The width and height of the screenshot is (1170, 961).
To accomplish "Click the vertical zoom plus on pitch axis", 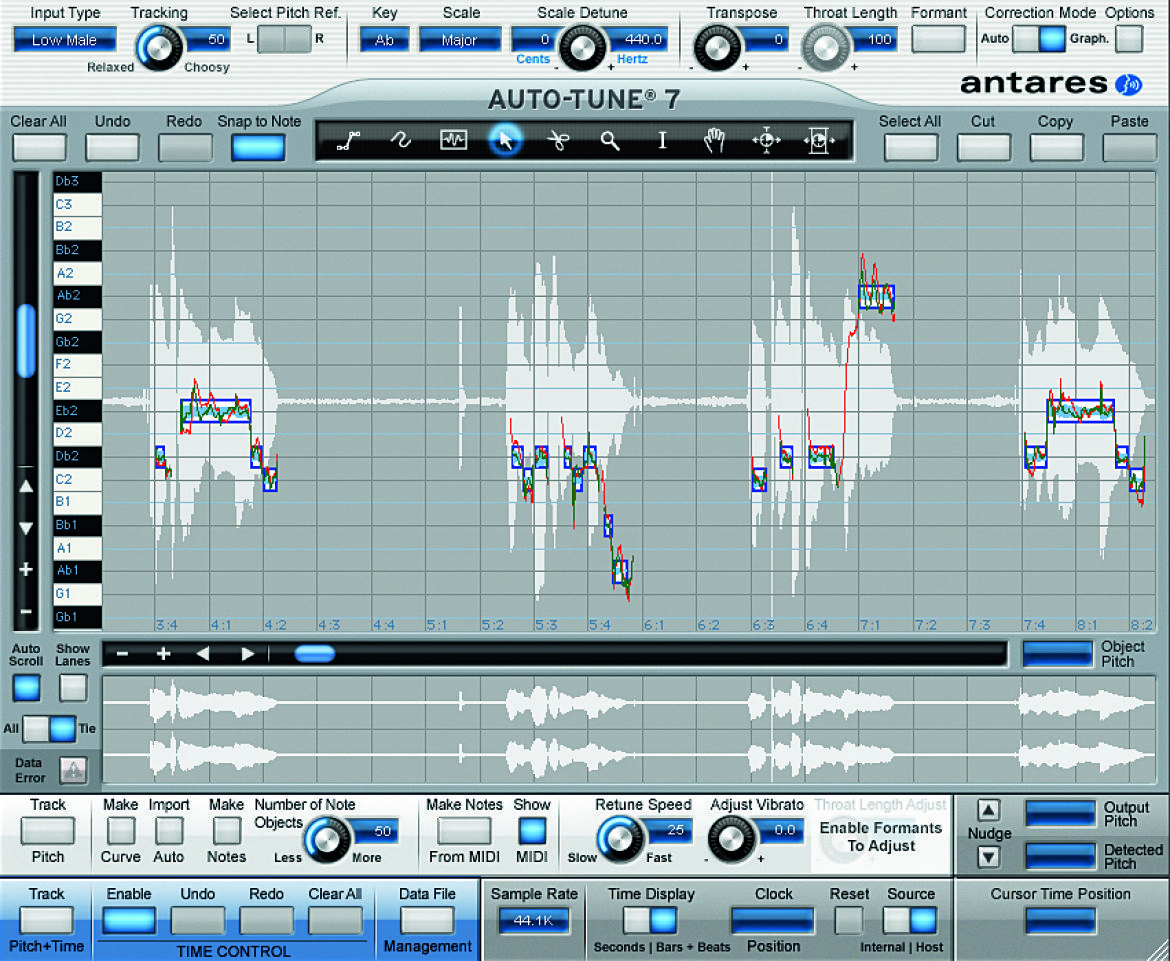I will pos(25,570).
